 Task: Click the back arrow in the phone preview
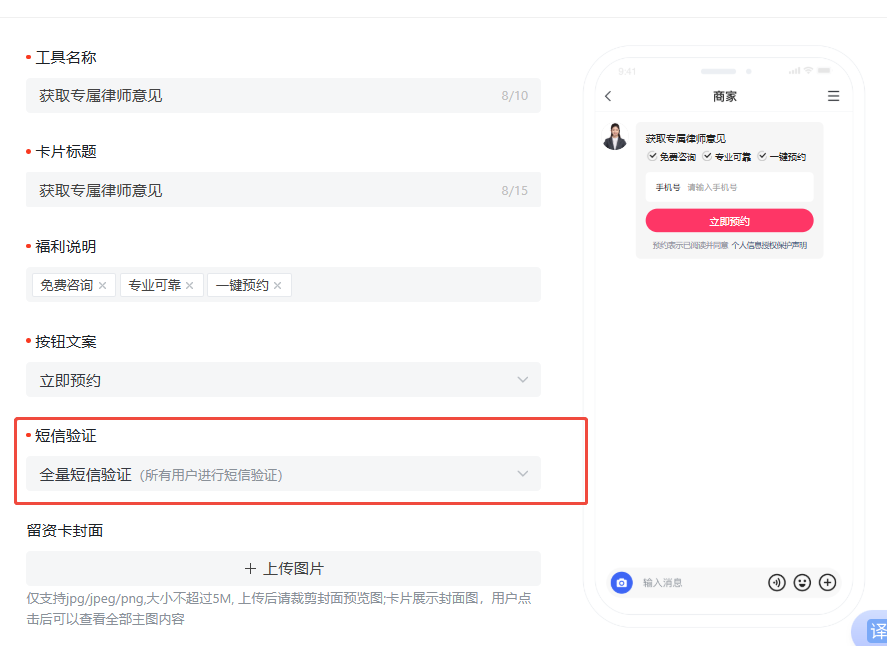click(x=608, y=96)
